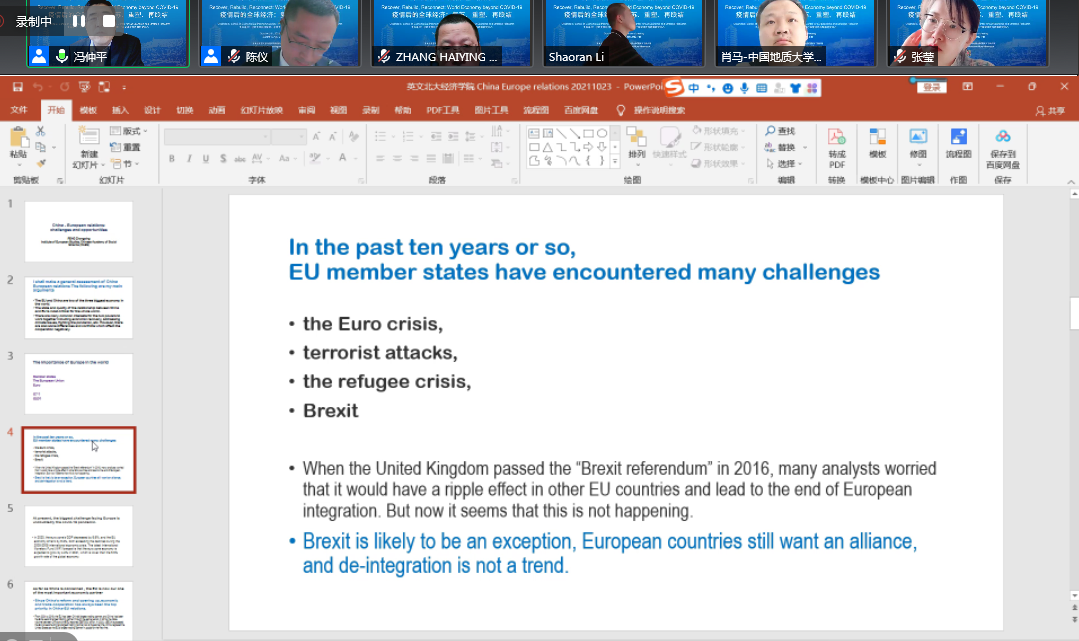Screen dimensions: 1079x641
Task: Open the Slide Show (幻灯片放映) tab
Action: 261,110
